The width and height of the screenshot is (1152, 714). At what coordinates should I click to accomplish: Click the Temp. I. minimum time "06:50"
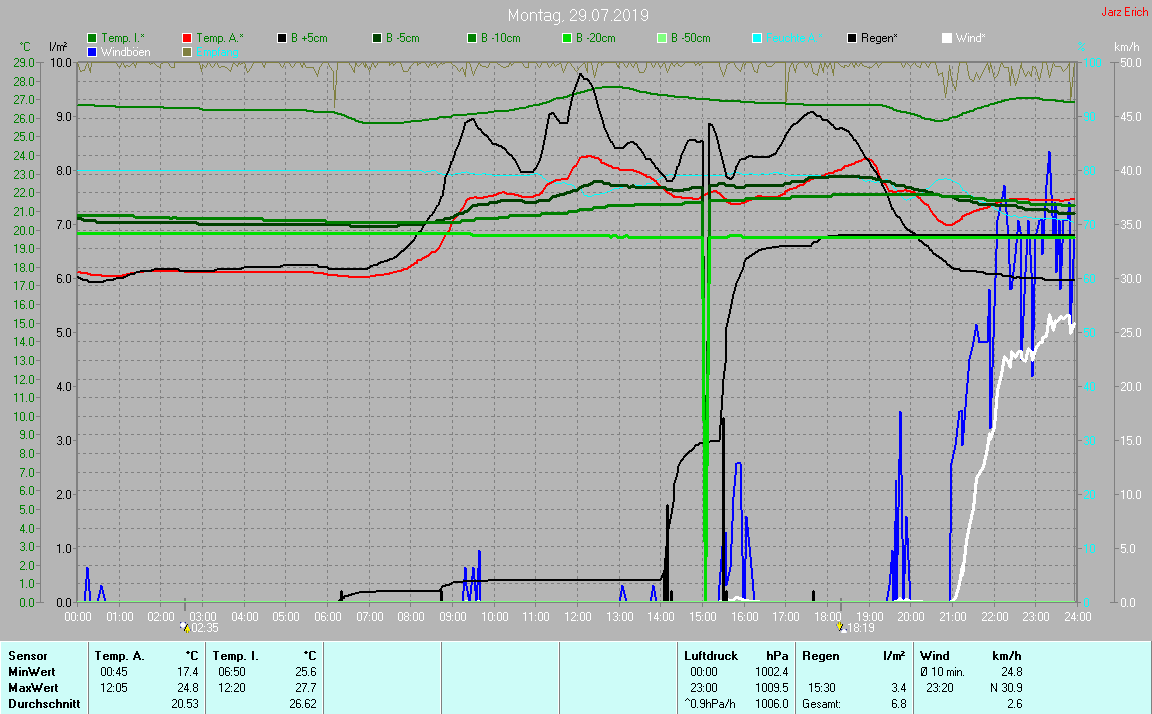point(231,672)
